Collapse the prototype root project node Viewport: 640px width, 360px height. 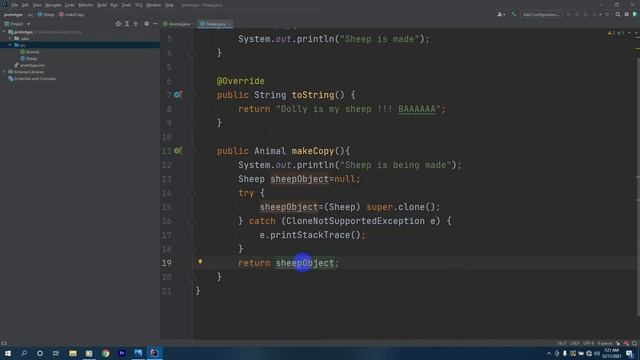point(4,32)
